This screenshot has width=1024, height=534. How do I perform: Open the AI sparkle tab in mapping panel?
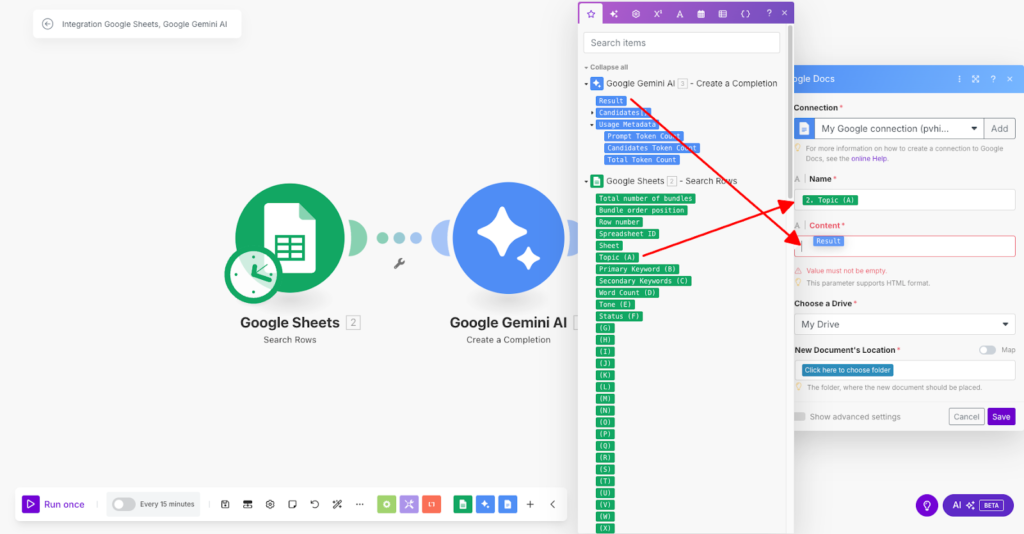point(614,14)
